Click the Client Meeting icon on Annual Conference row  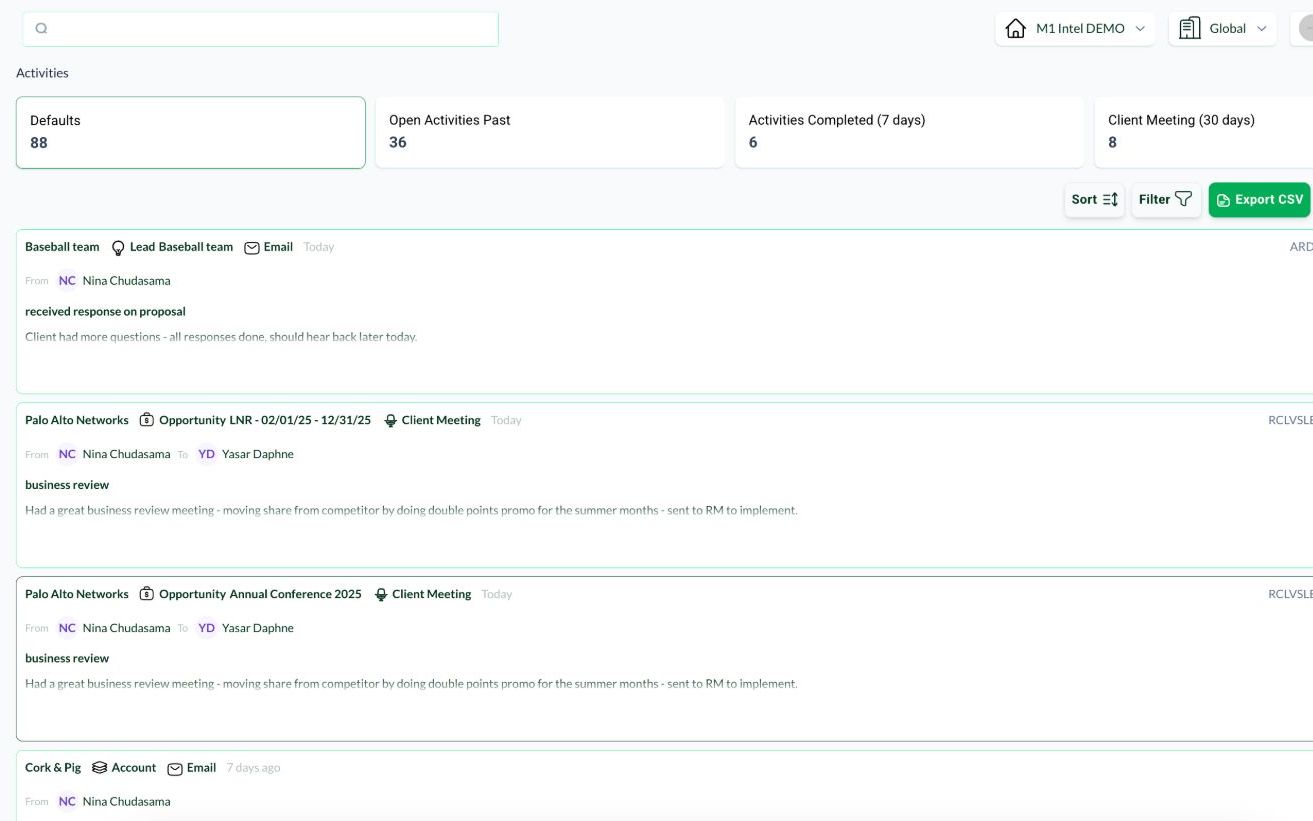click(x=380, y=595)
